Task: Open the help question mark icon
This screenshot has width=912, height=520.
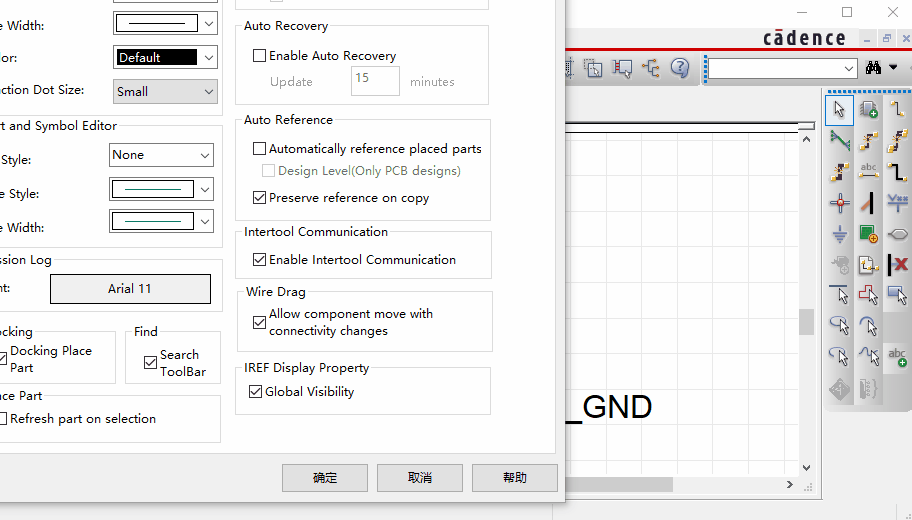Action: pos(680,68)
